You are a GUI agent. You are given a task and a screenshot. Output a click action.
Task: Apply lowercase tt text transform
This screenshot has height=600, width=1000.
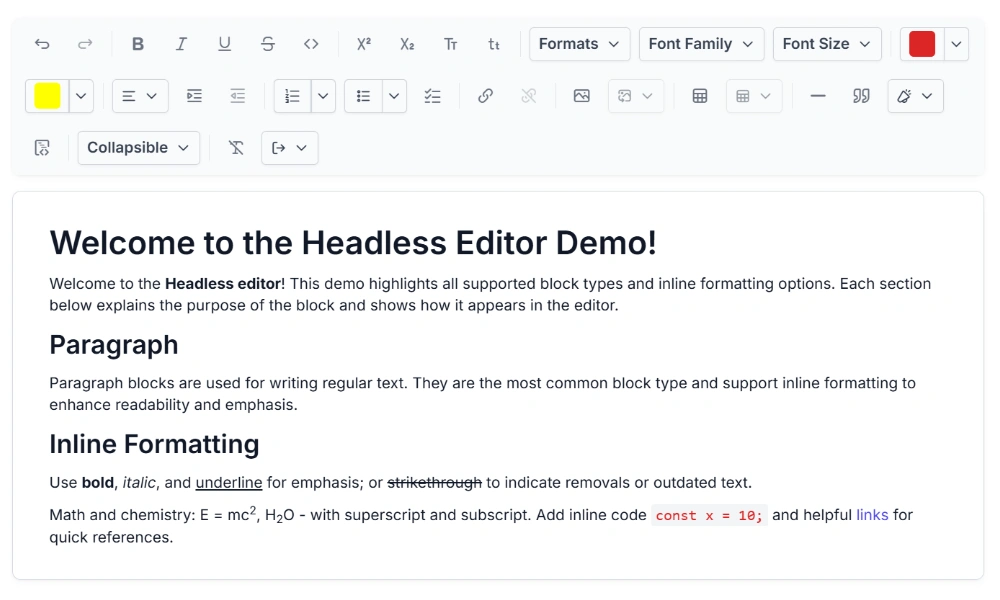click(x=494, y=44)
